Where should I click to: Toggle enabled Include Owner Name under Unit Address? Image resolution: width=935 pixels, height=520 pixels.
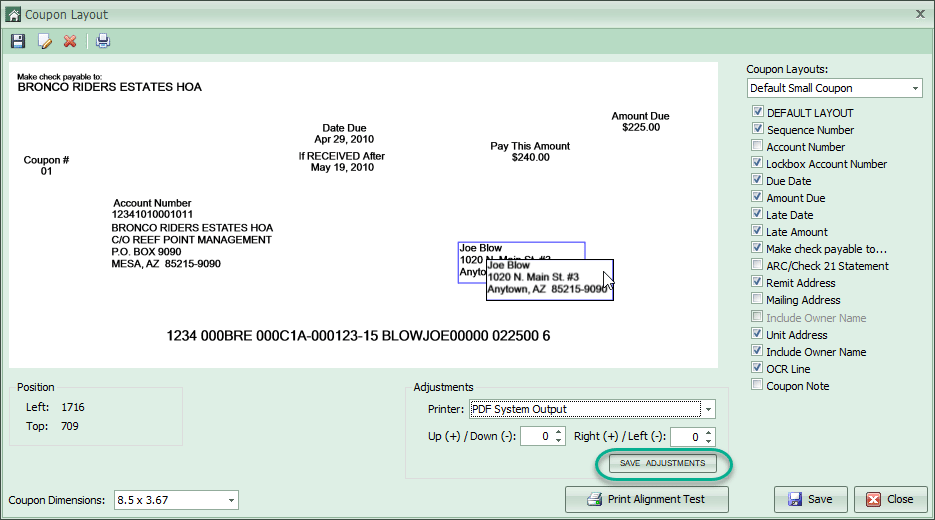click(757, 351)
